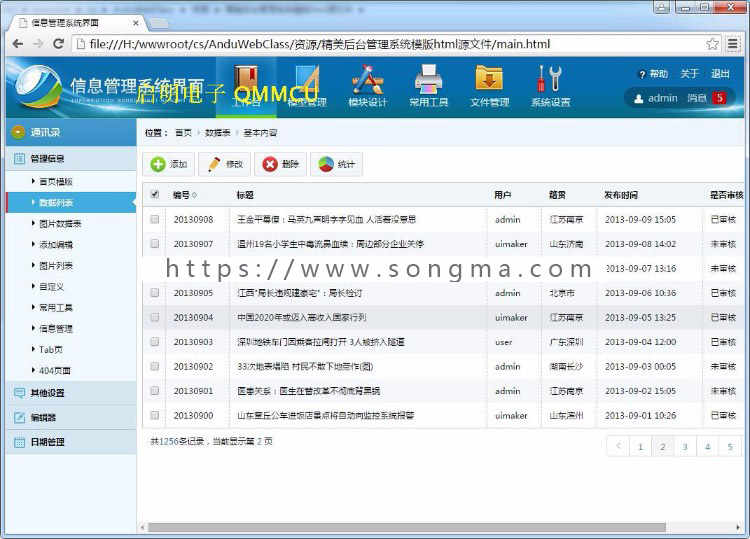Click the system logo globe icon
The width and height of the screenshot is (750, 539).
click(x=38, y=87)
